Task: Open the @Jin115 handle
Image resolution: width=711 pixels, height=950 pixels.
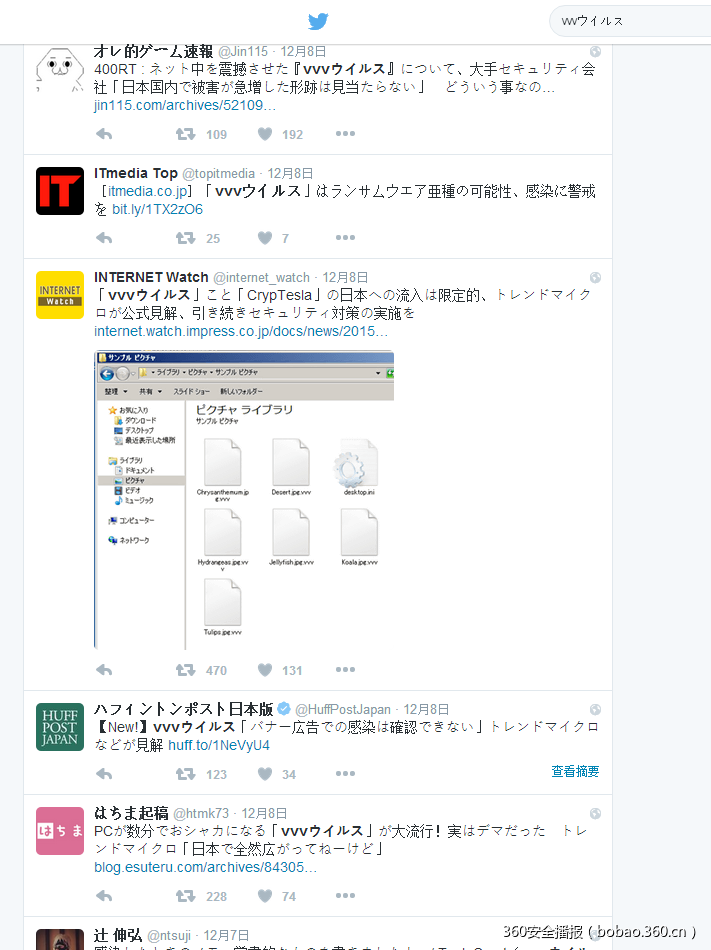Action: pos(243,51)
